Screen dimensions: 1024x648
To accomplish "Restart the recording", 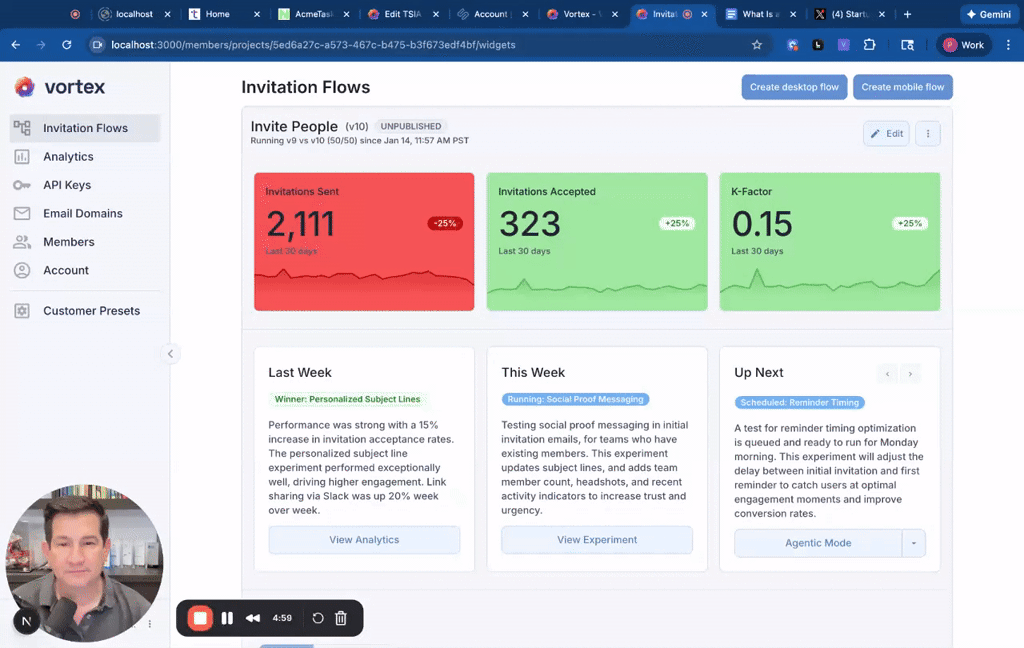I will pos(318,618).
